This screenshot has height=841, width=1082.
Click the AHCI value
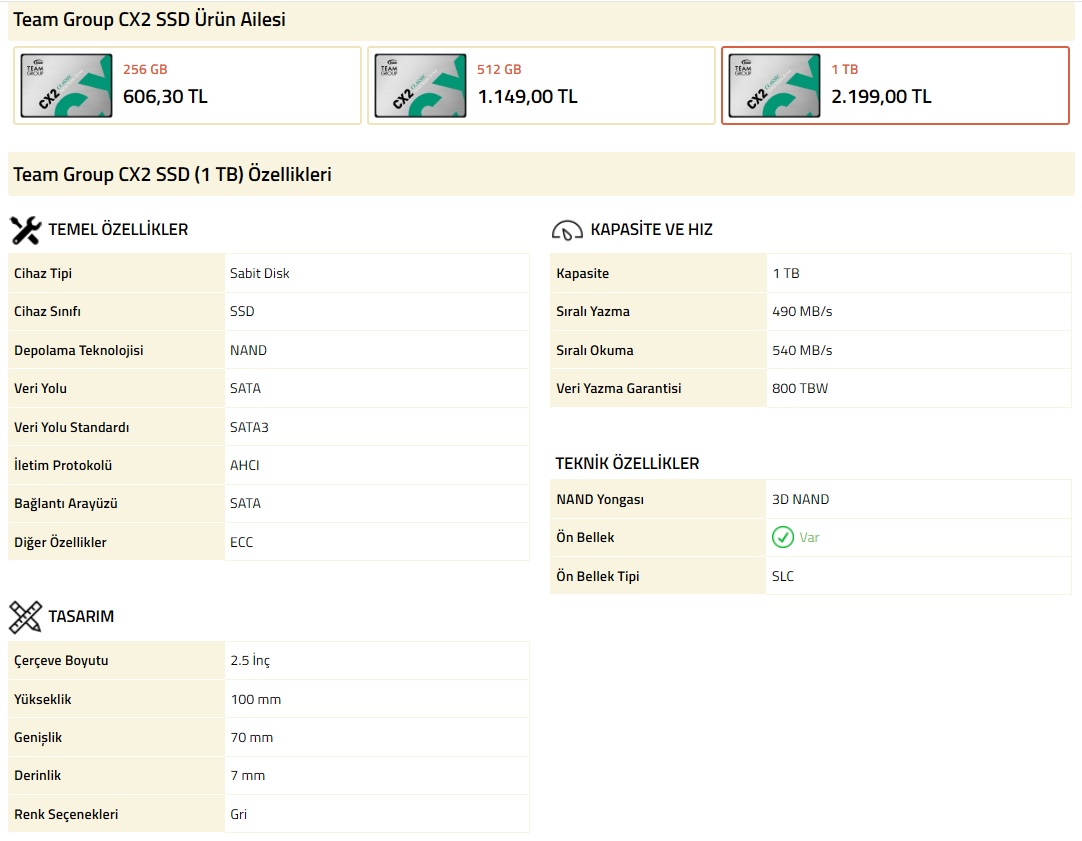click(245, 465)
